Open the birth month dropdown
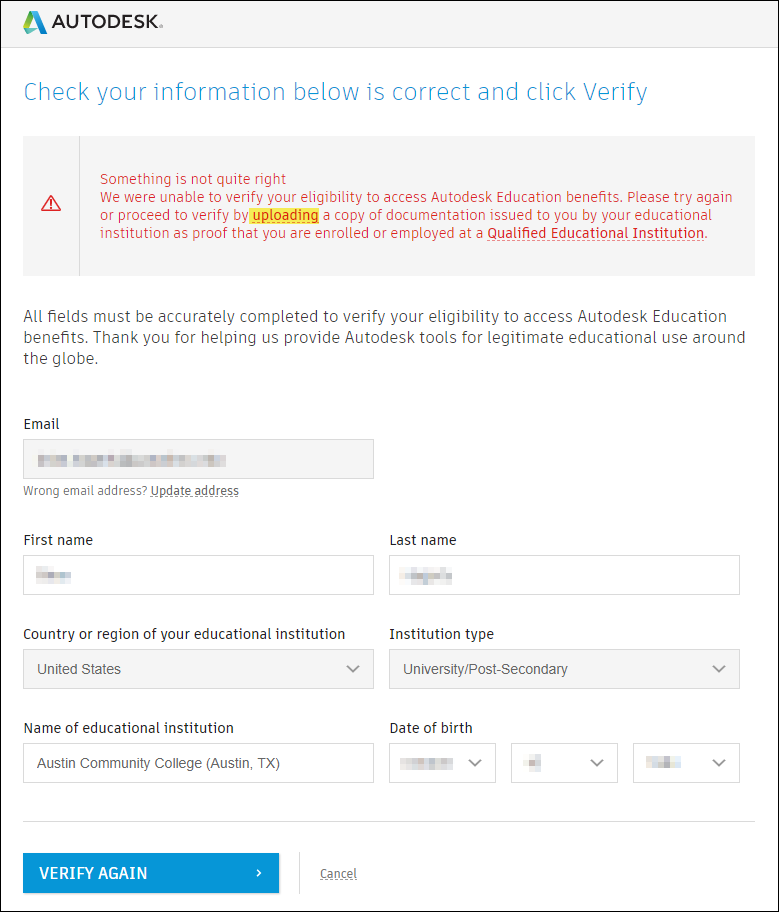The height and width of the screenshot is (912, 779). pyautogui.click(x=442, y=763)
